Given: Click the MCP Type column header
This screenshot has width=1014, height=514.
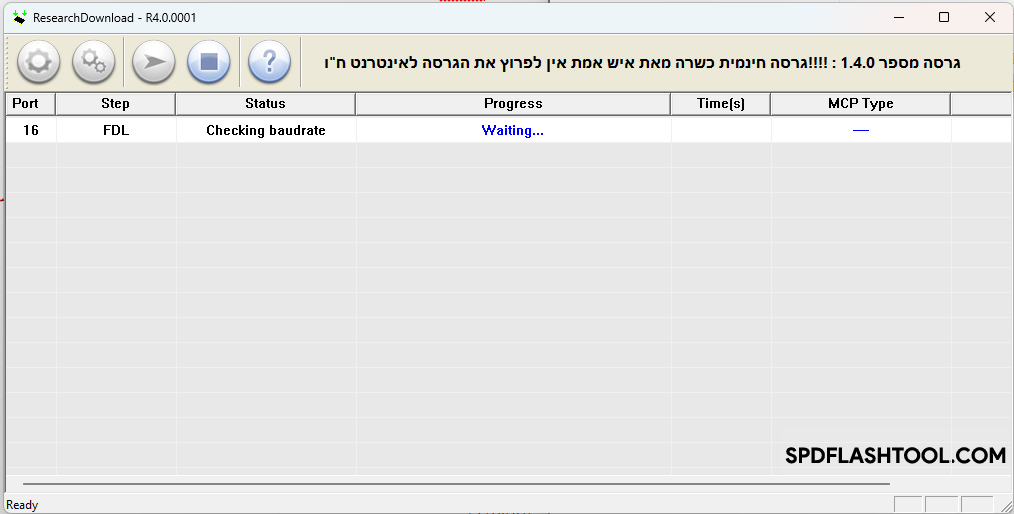Looking at the screenshot, I should pyautogui.click(x=860, y=104).
